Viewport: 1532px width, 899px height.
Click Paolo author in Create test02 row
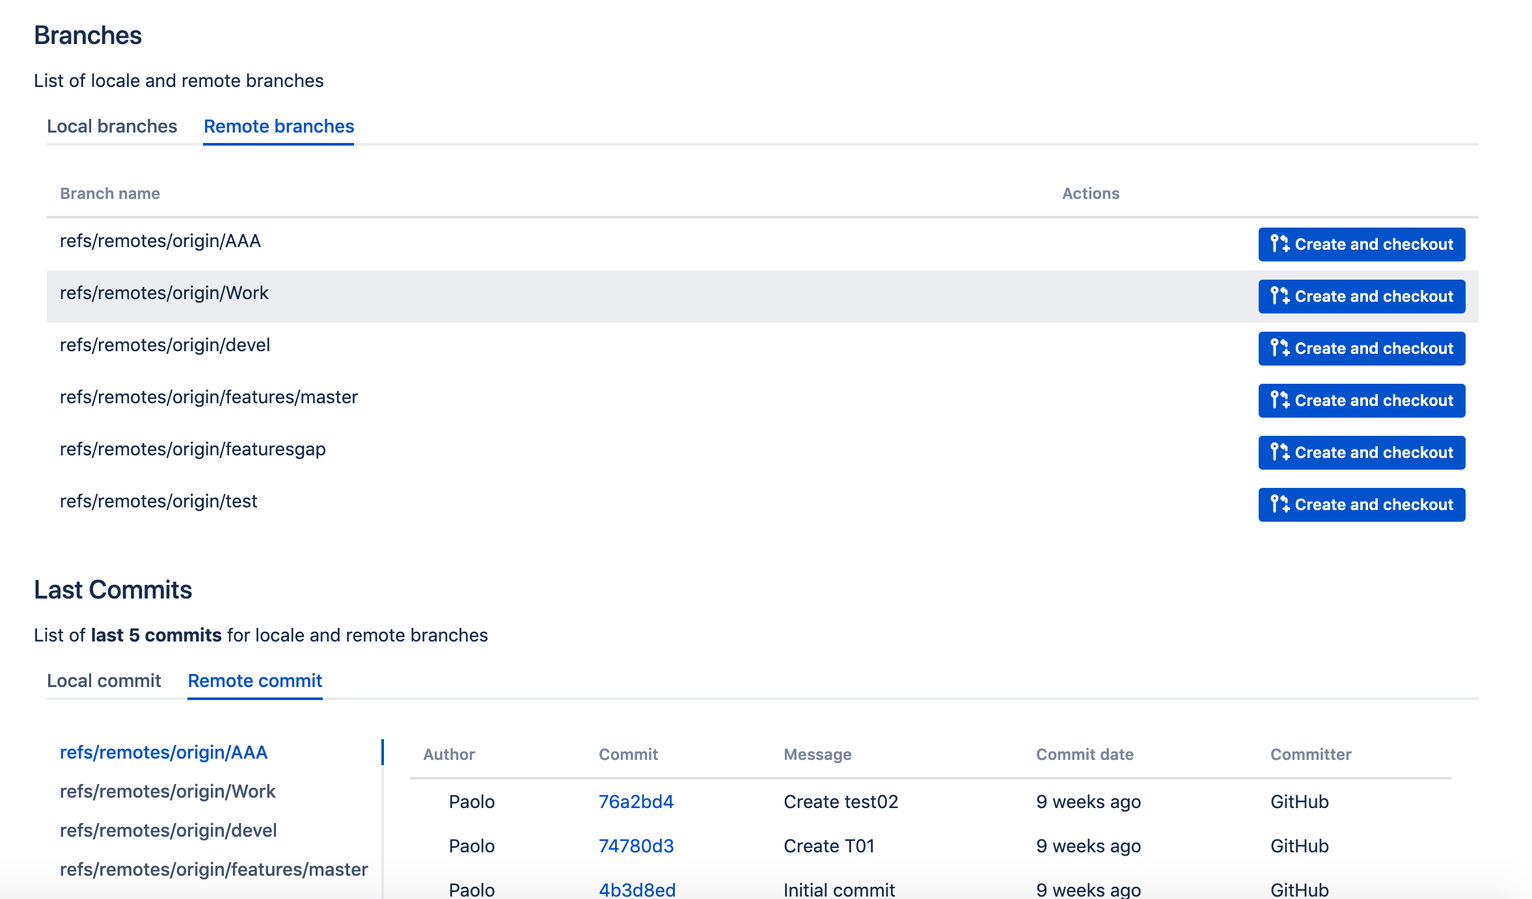point(472,802)
